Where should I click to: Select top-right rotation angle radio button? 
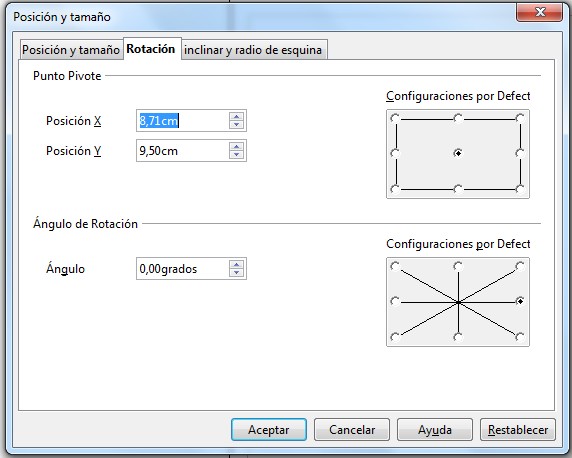[520, 266]
